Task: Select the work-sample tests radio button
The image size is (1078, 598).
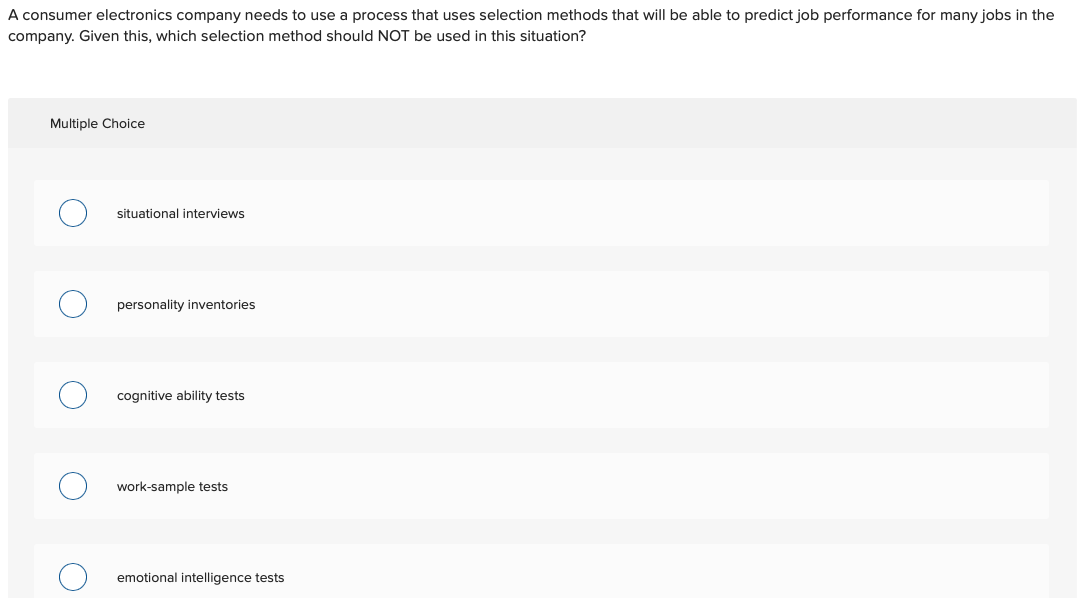Action: (x=72, y=486)
